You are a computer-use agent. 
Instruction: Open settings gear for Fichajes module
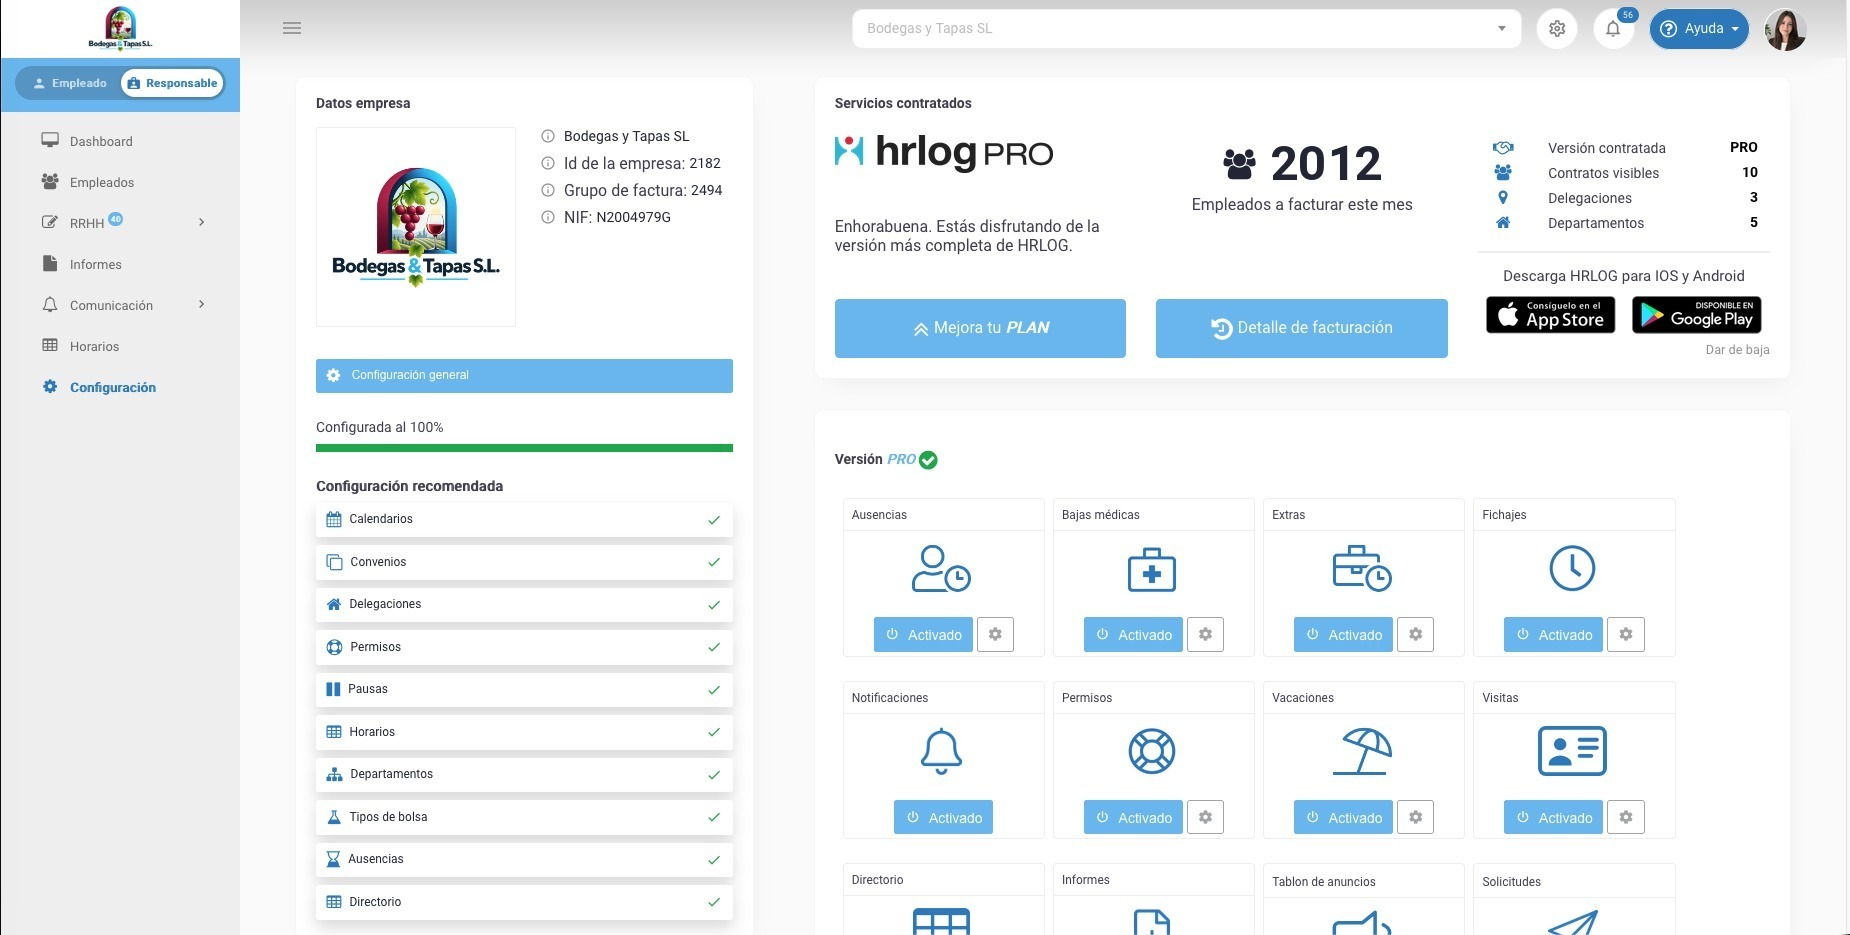[1625, 634]
